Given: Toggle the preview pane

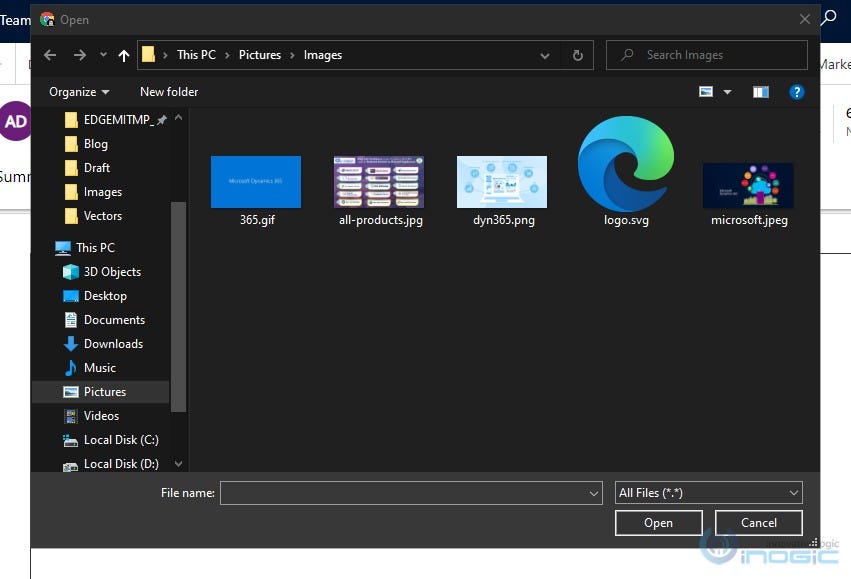Looking at the screenshot, I should click(x=760, y=92).
